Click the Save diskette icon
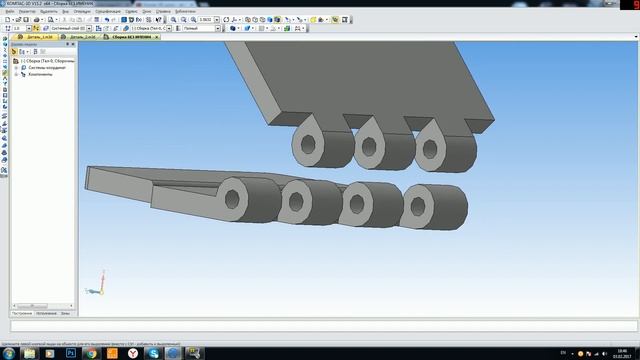The width and height of the screenshot is (640, 360). coord(26,20)
